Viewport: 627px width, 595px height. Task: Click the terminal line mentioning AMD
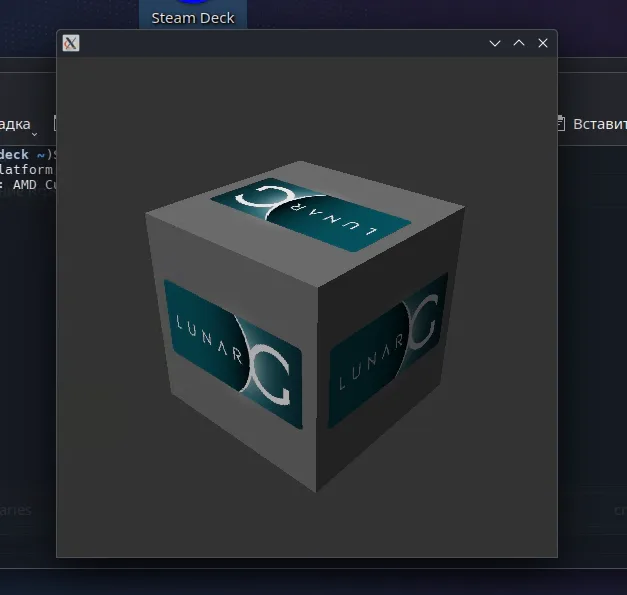(27, 185)
